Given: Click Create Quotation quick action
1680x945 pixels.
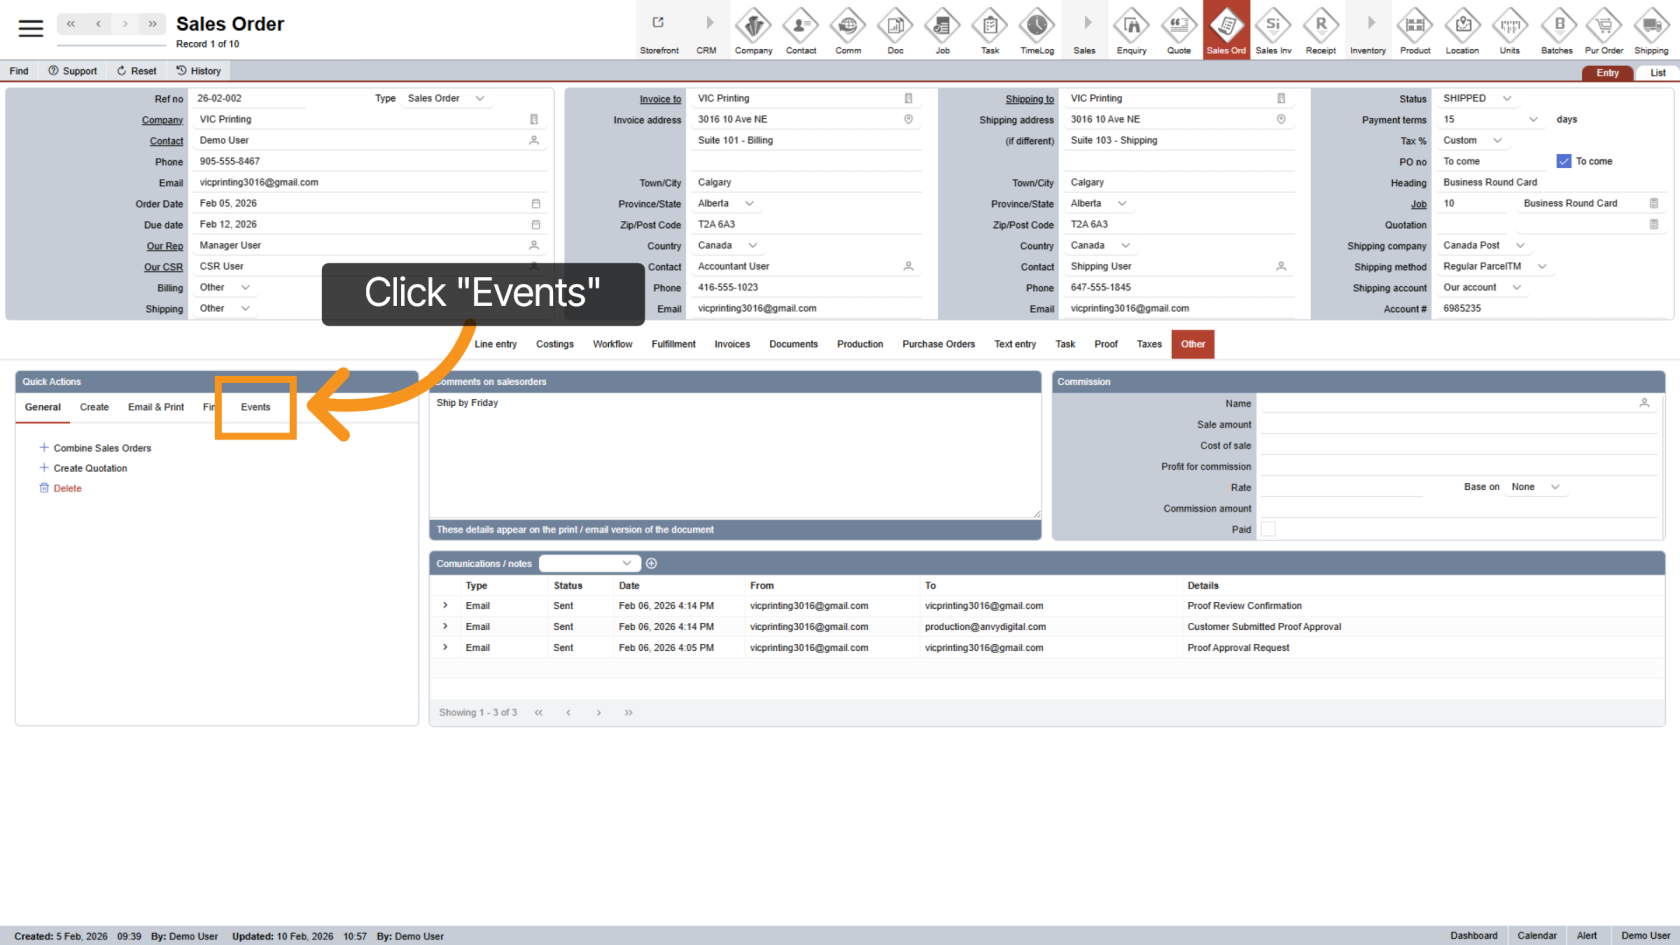Looking at the screenshot, I should (89, 468).
